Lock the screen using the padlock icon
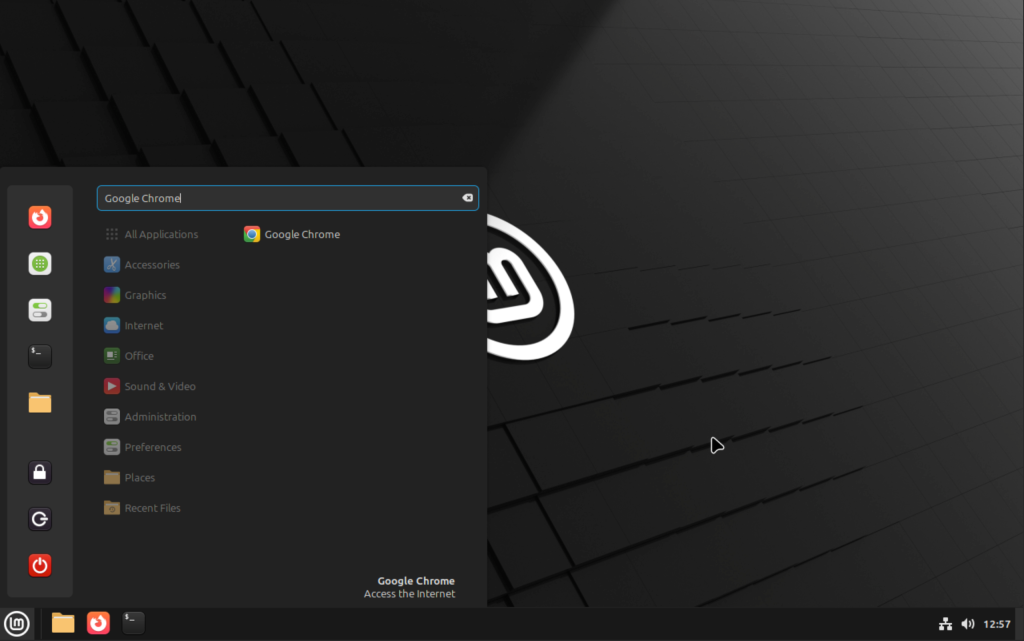 [39, 472]
